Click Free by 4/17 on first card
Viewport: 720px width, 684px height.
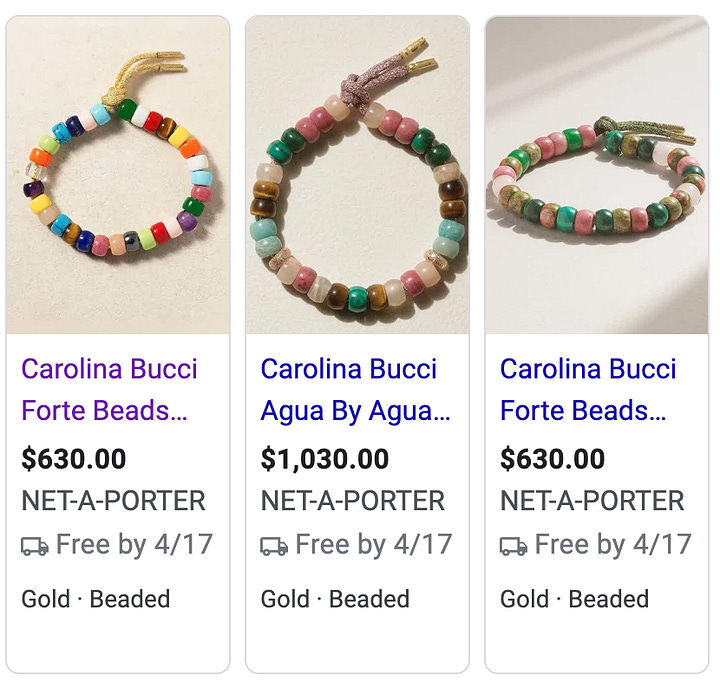(x=134, y=544)
